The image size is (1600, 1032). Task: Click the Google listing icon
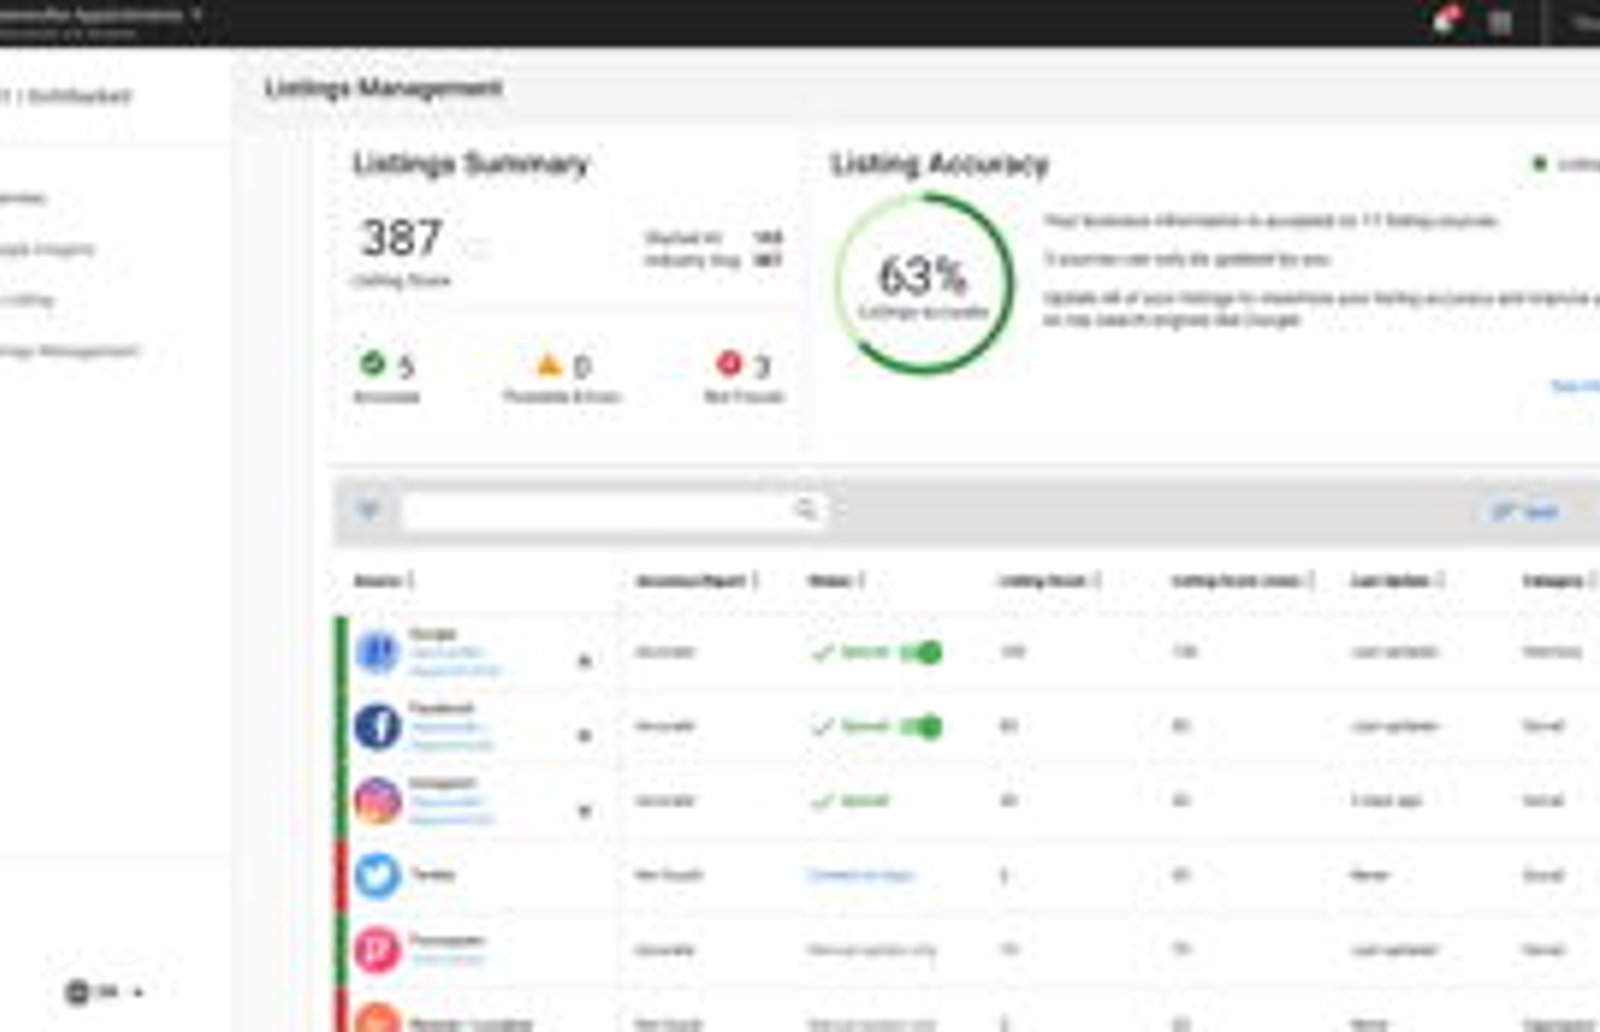[x=378, y=653]
